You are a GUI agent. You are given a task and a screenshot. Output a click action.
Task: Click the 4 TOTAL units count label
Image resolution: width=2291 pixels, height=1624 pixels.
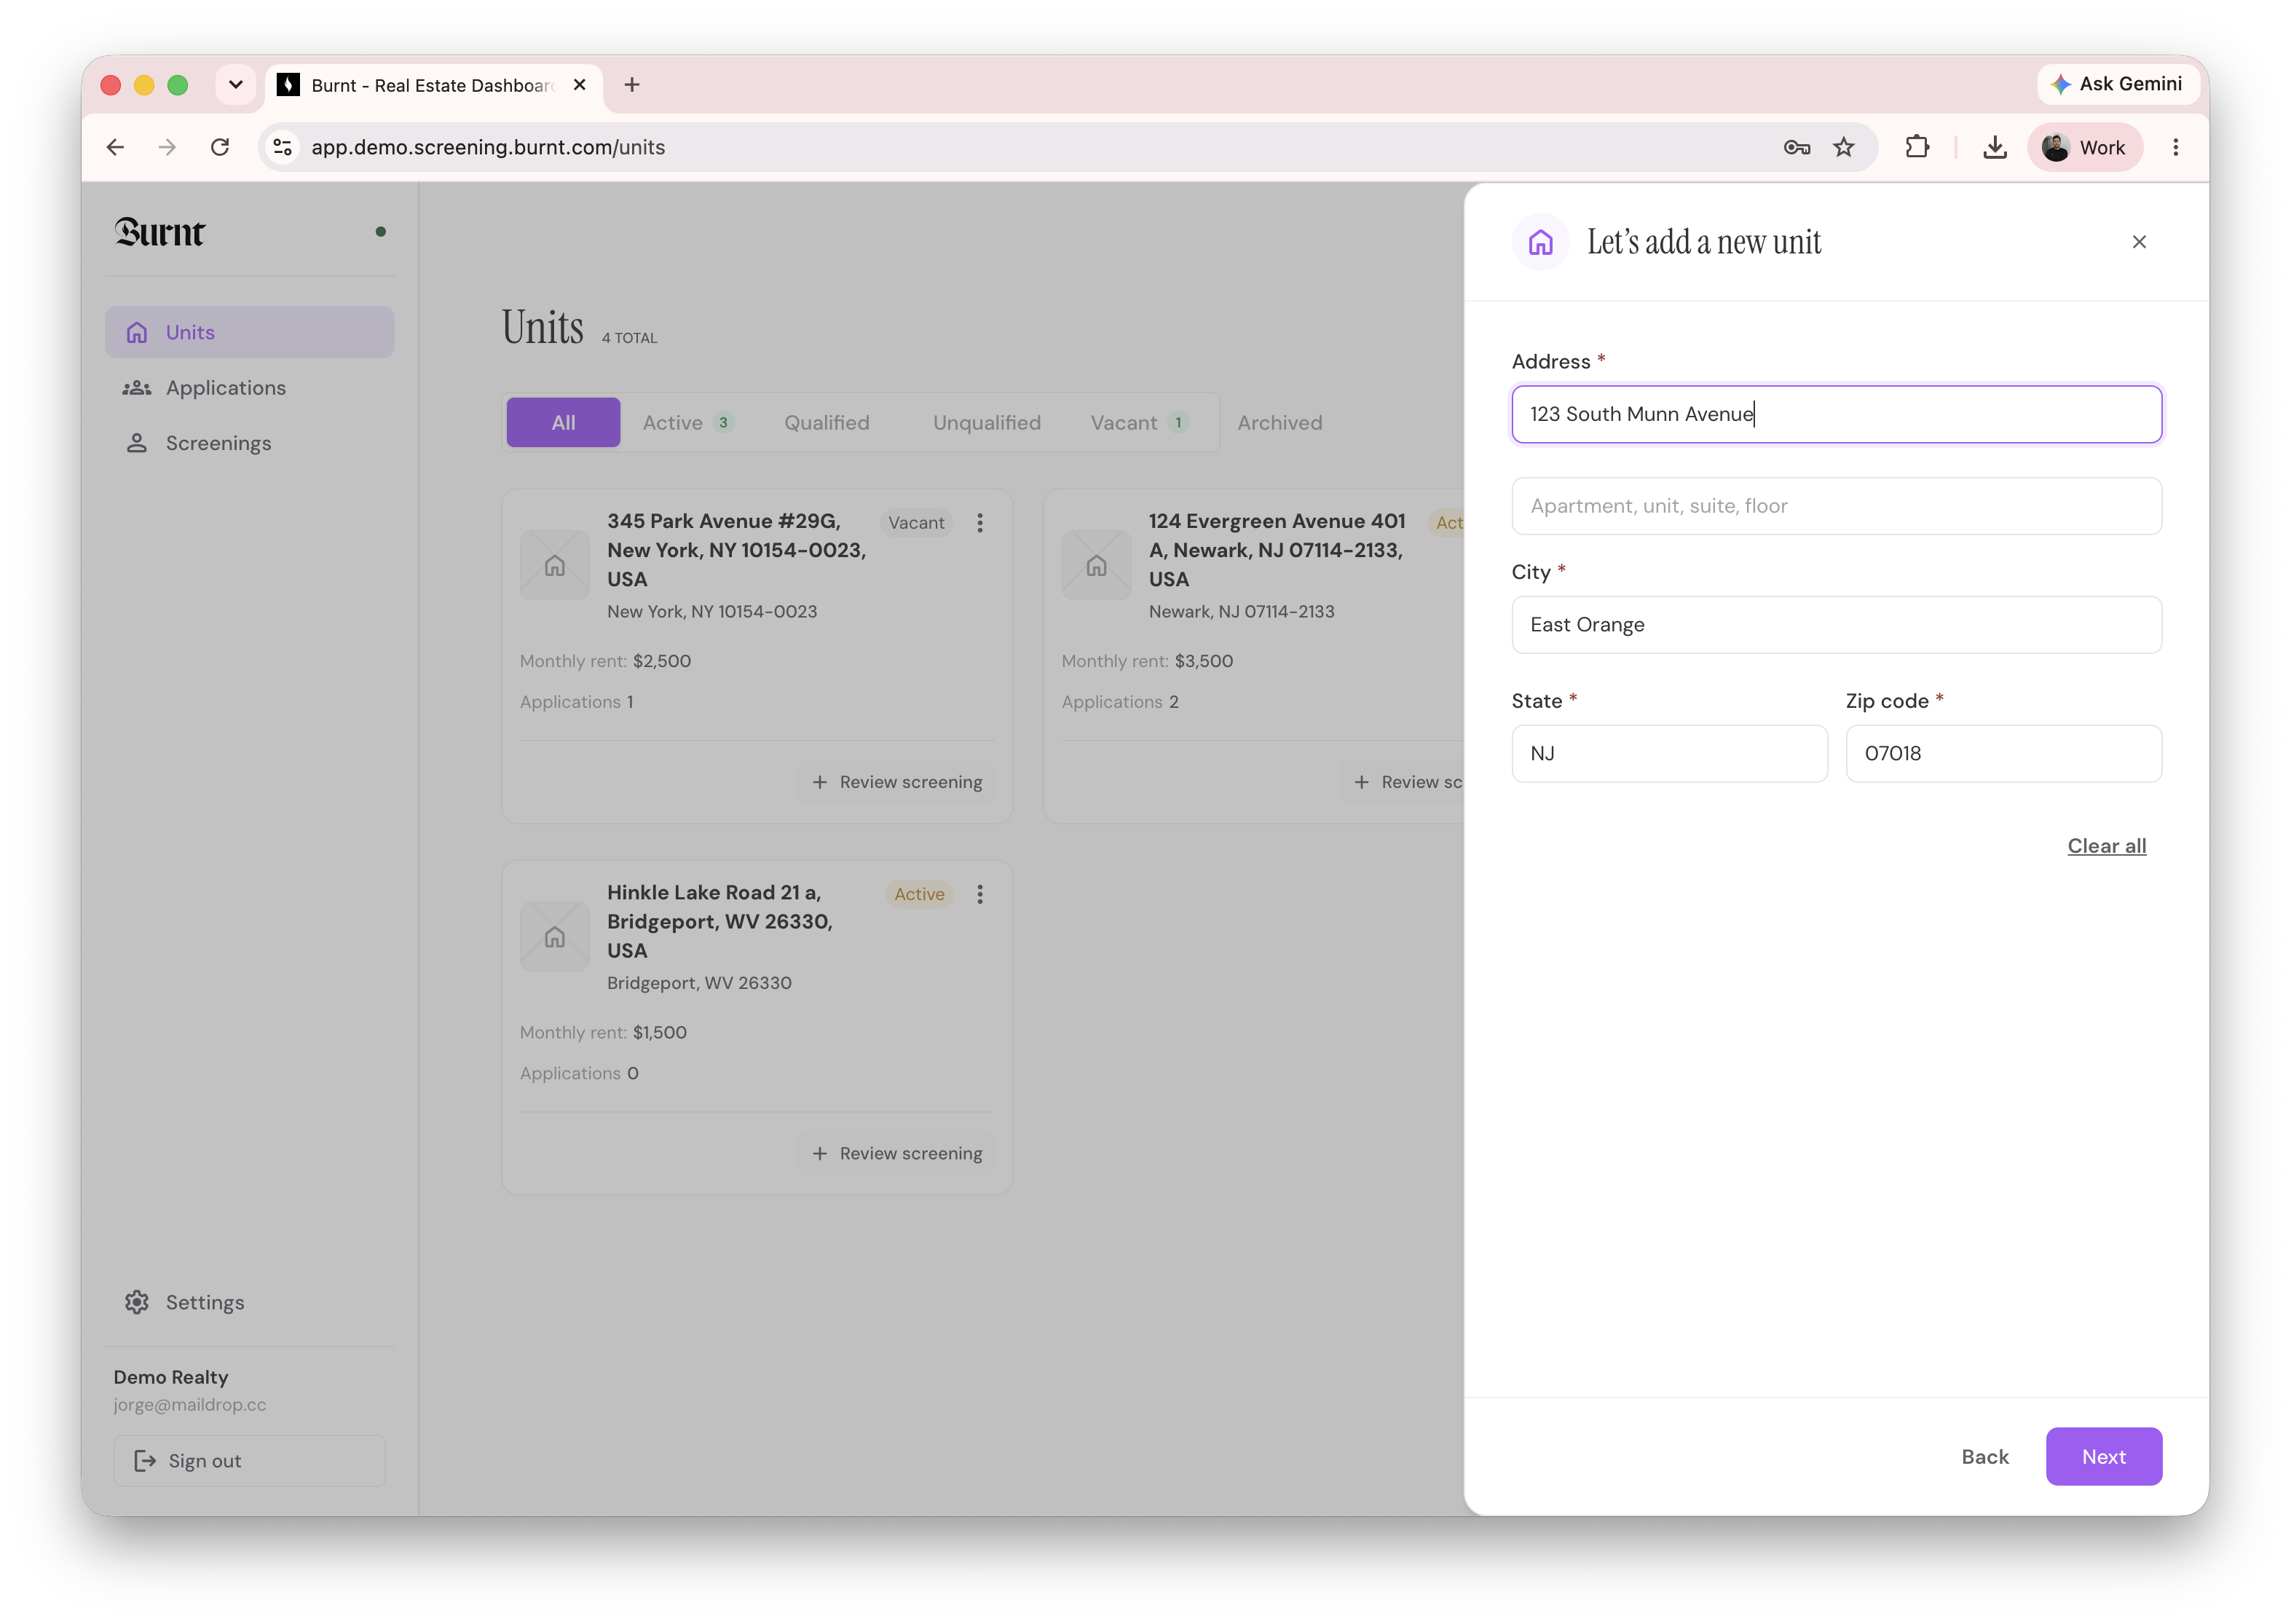click(630, 338)
